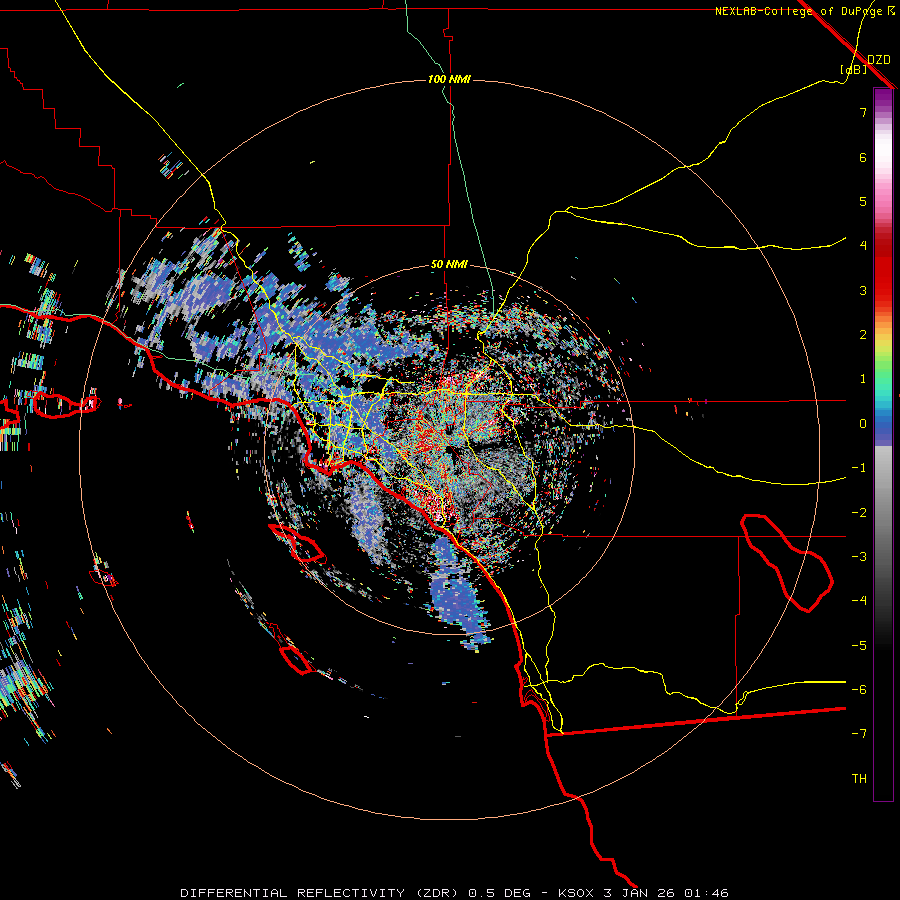
Task: Click the -6 dB value on the color scale
Action: pos(859,689)
